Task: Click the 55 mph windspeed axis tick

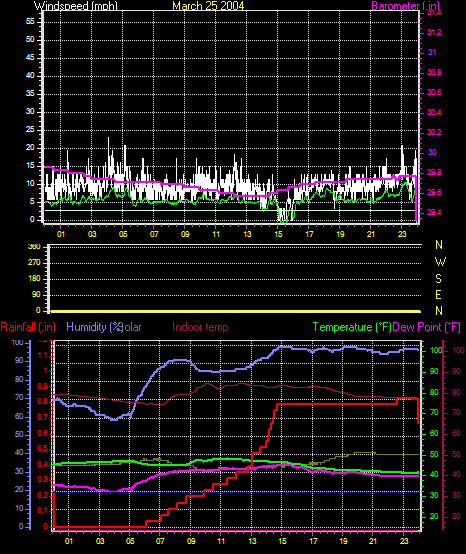Action: tap(30, 22)
